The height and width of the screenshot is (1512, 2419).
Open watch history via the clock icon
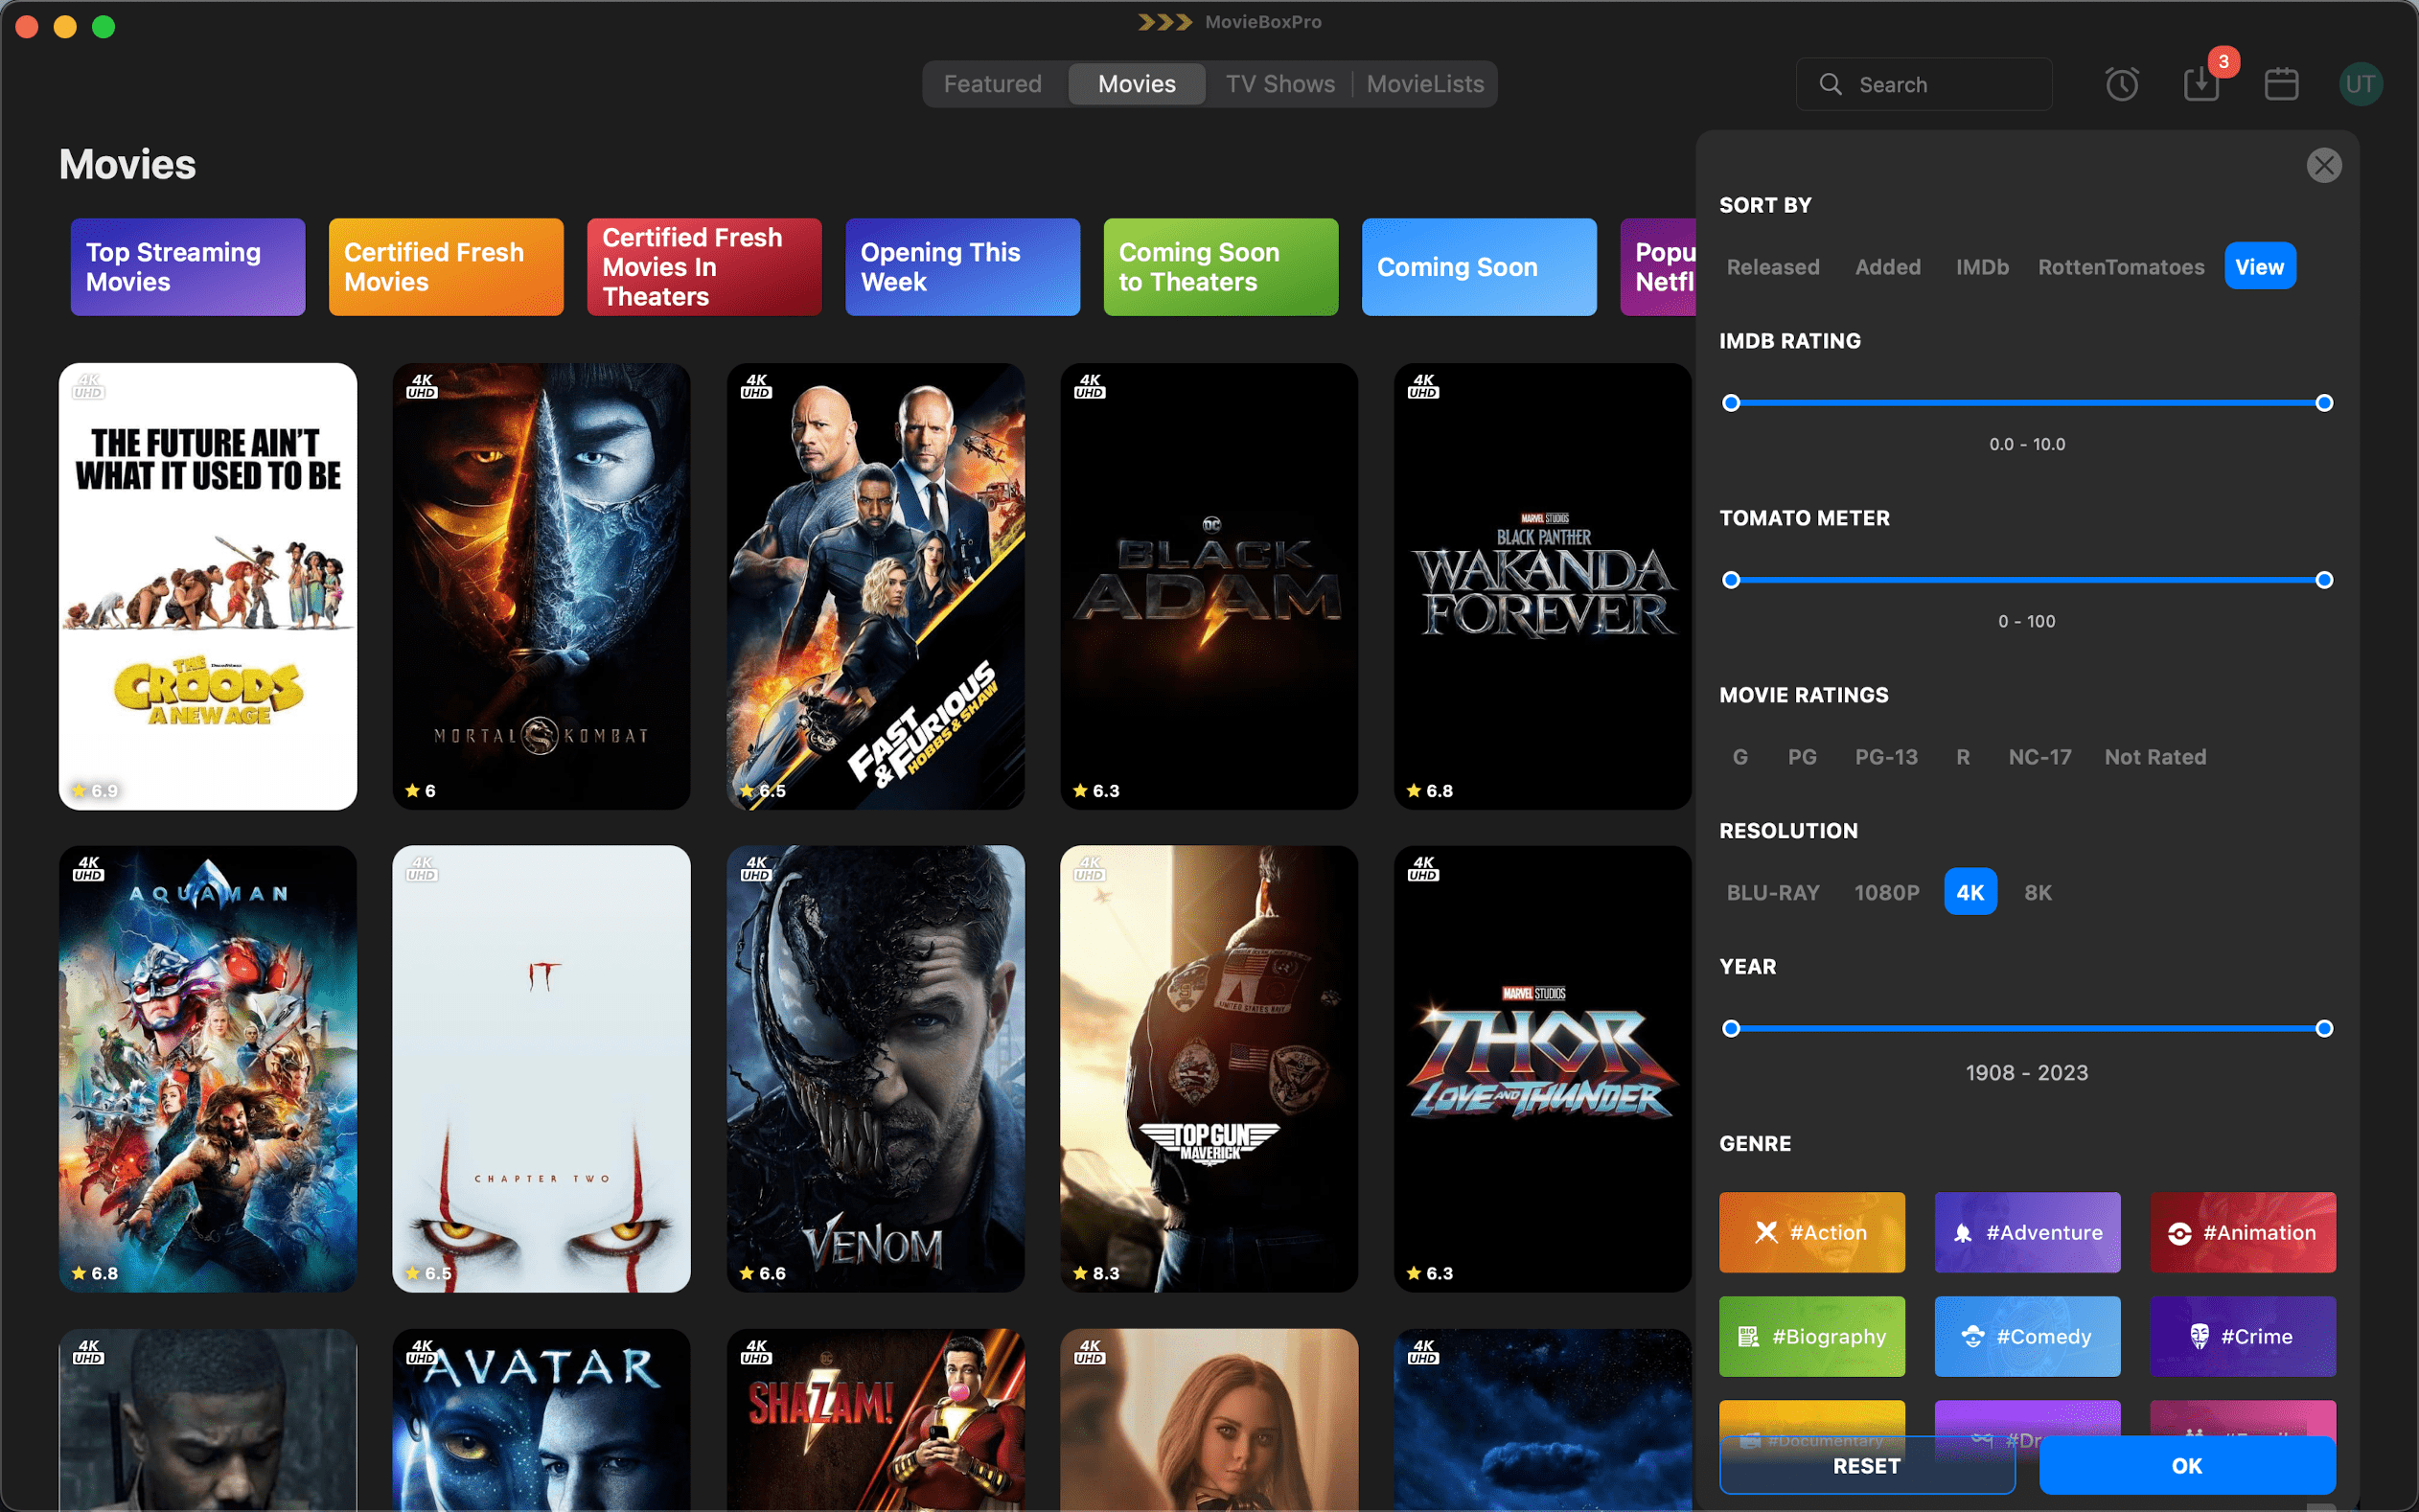click(2121, 84)
